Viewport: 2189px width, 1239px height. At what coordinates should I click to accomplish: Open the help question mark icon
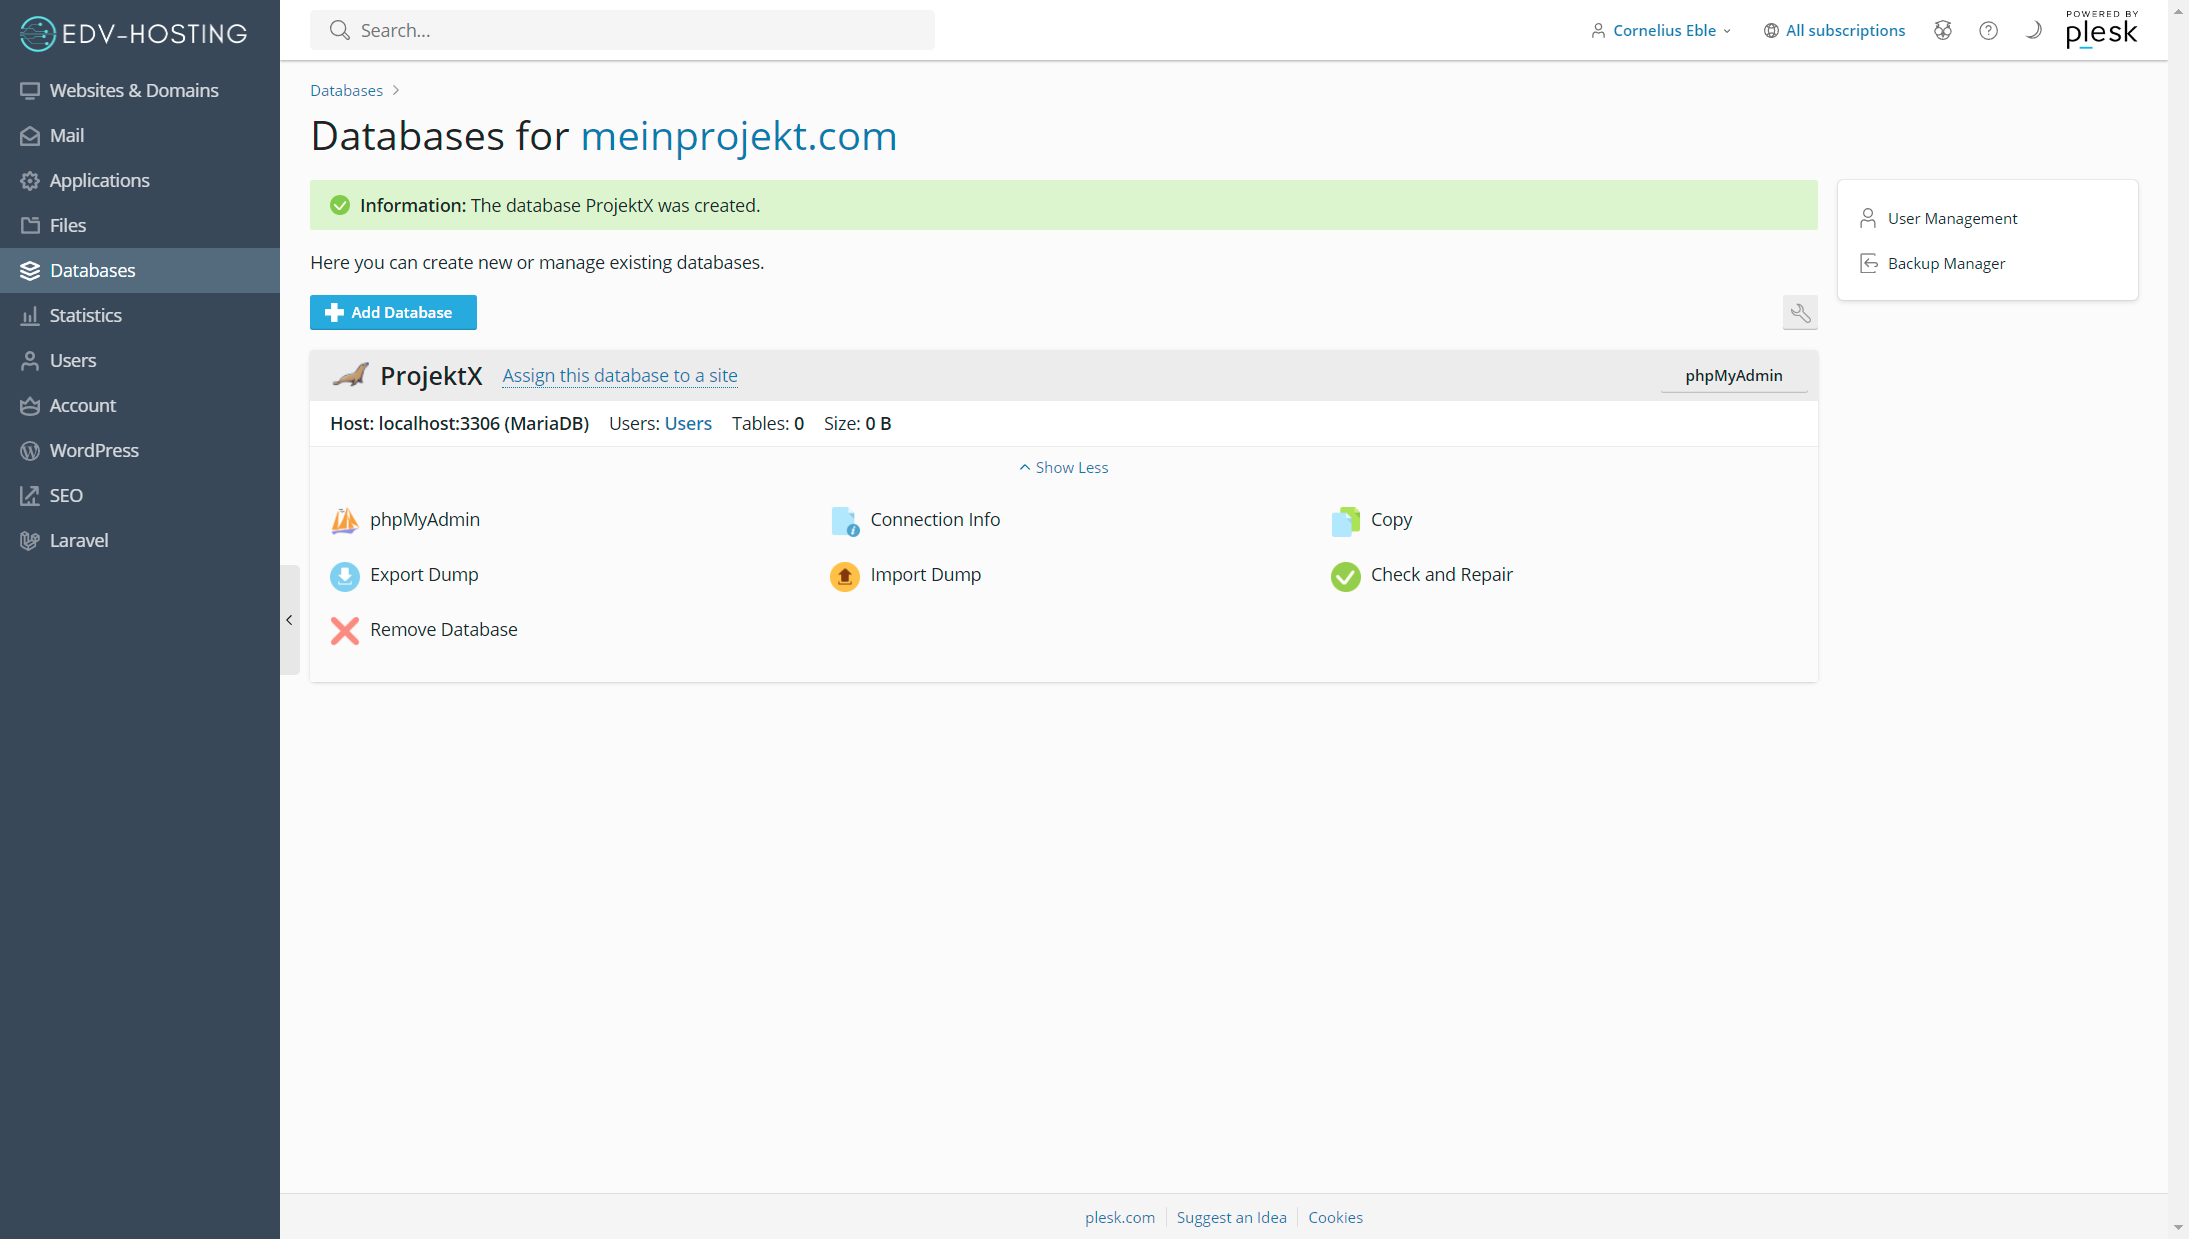[1988, 31]
